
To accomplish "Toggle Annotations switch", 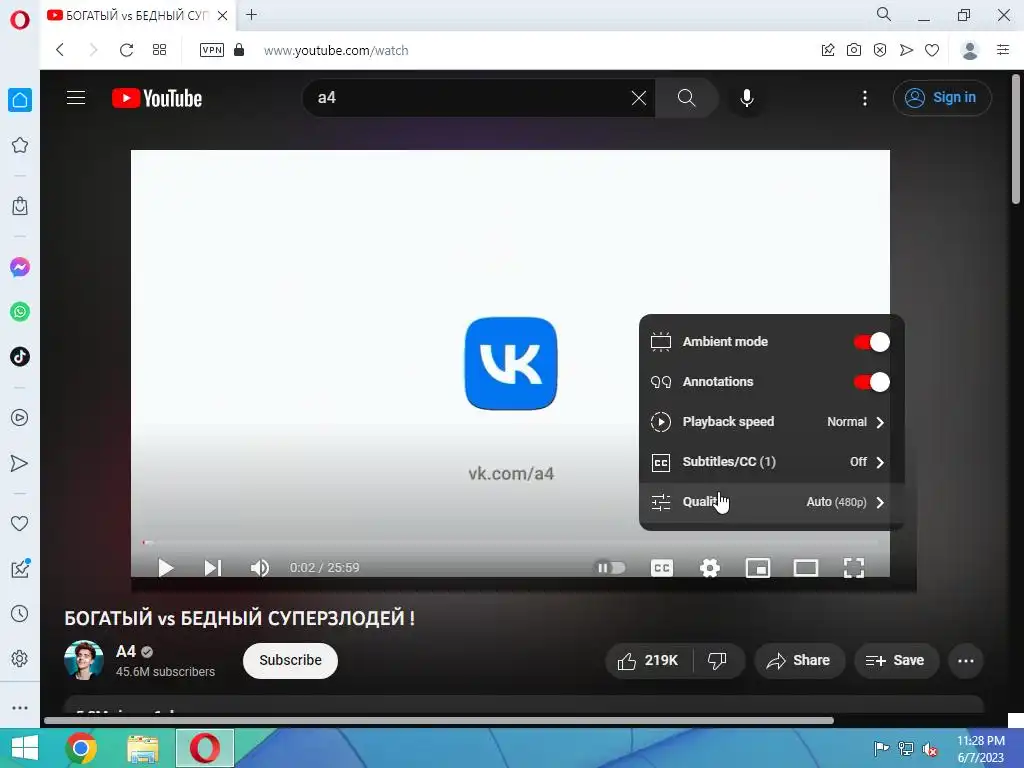I will click(871, 382).
